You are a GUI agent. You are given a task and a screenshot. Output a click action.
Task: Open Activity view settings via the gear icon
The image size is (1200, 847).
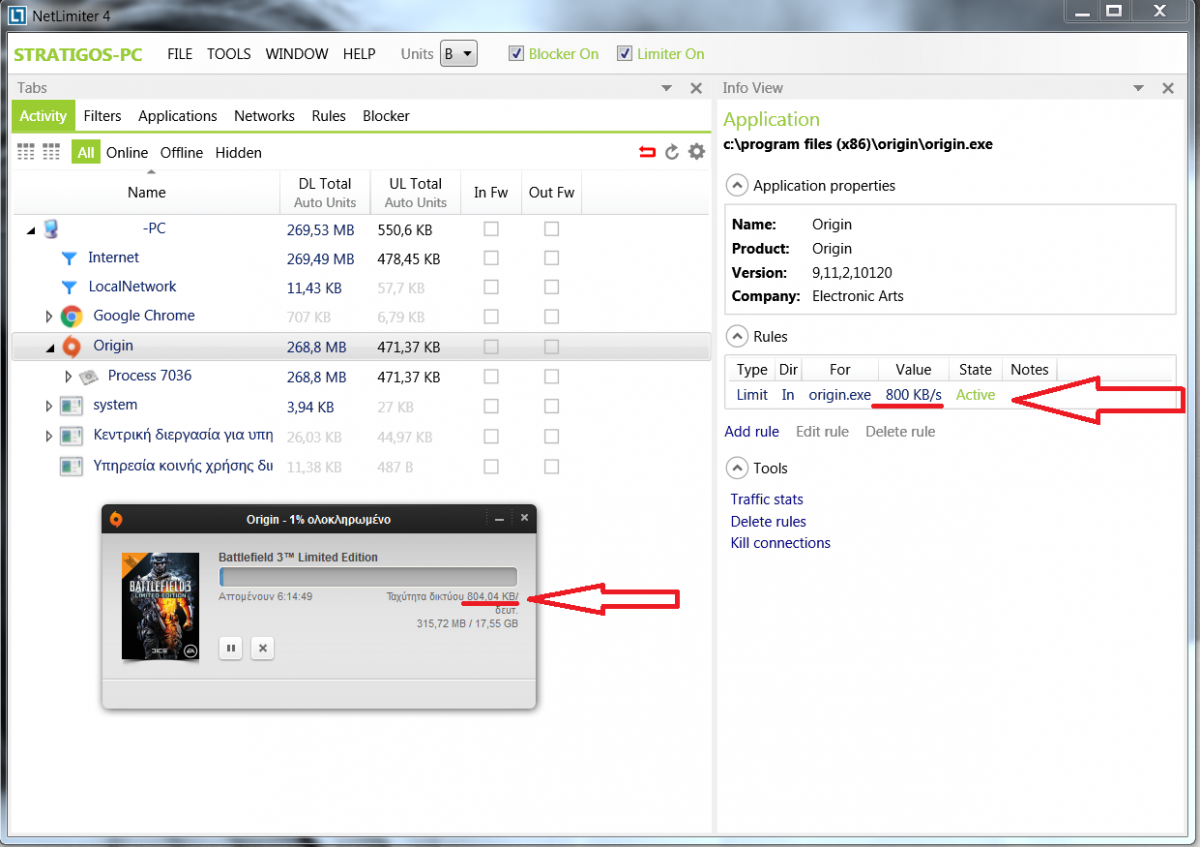click(697, 152)
